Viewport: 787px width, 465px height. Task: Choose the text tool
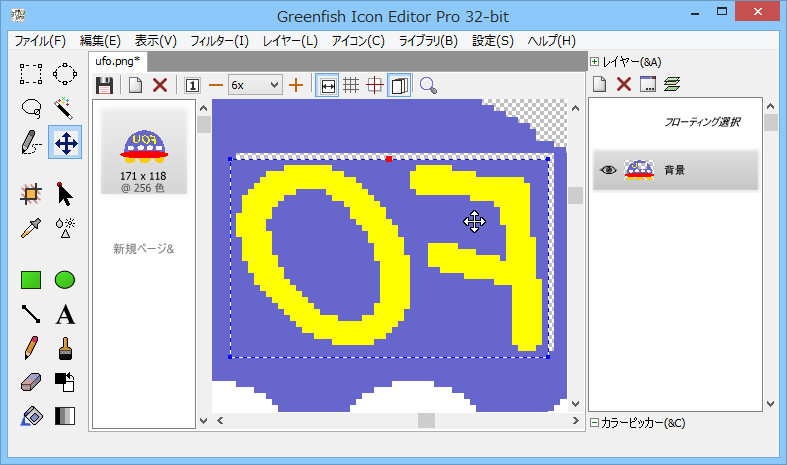tap(65, 315)
